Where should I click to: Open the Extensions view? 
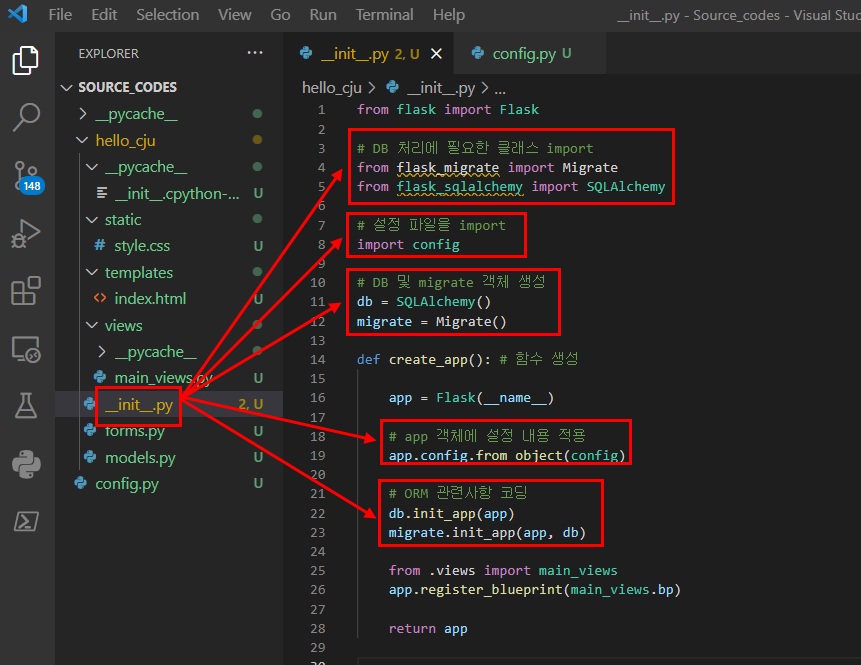click(x=26, y=290)
